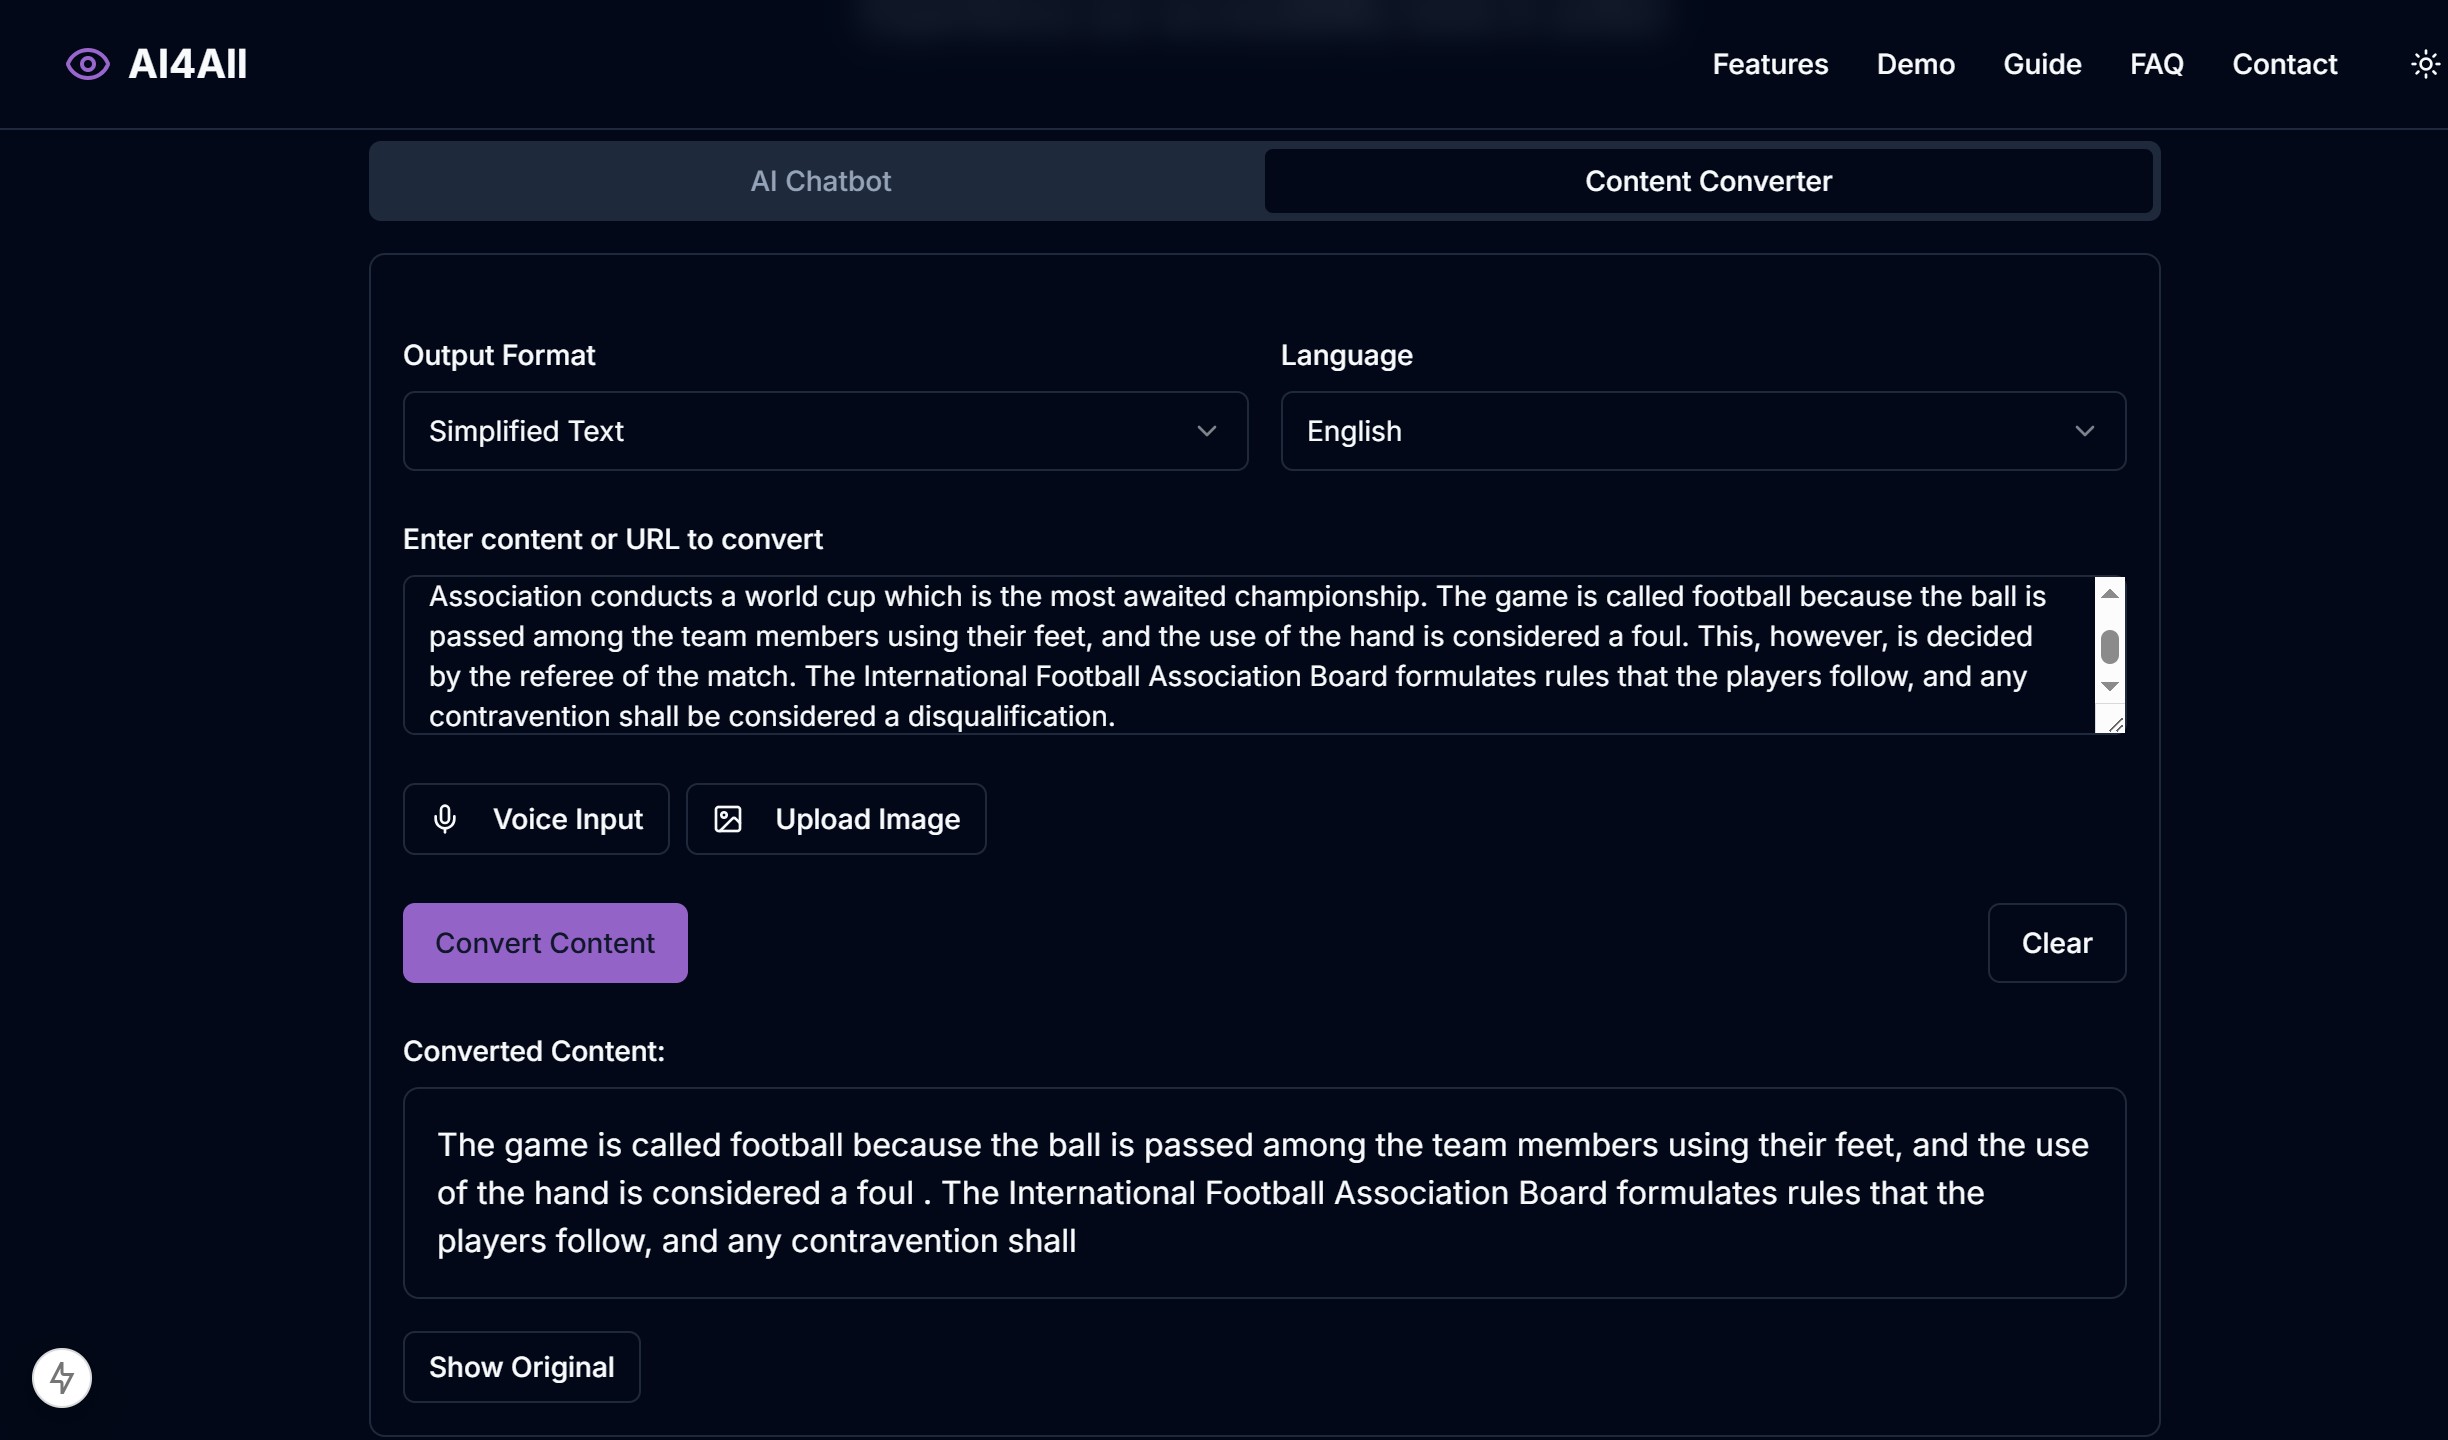This screenshot has width=2448, height=1440.
Task: Open the FAQ navigation link
Action: (2156, 64)
